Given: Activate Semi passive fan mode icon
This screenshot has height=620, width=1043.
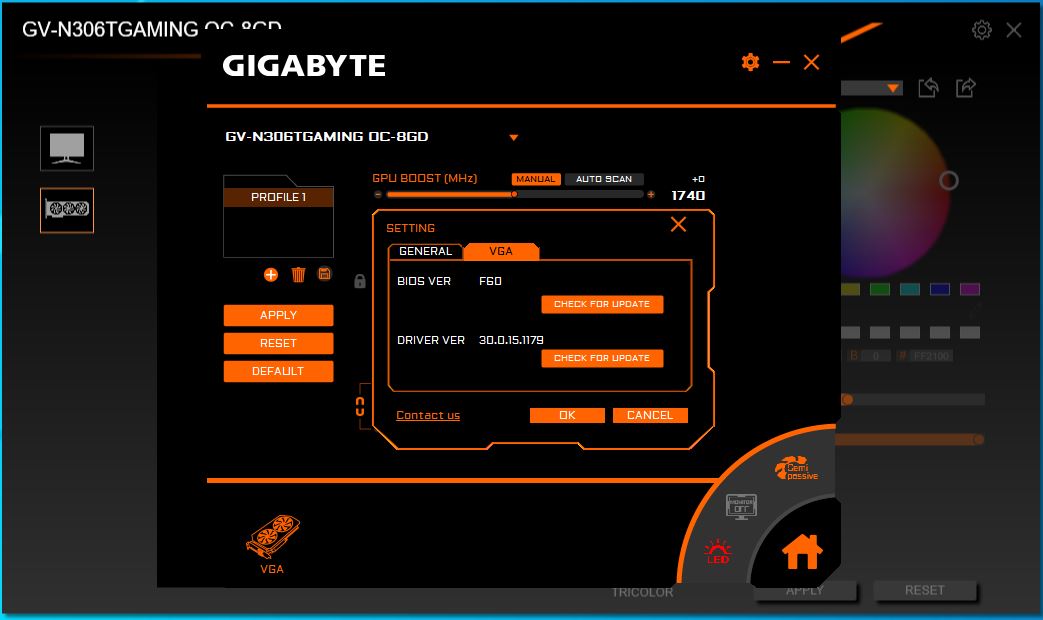Looking at the screenshot, I should point(796,468).
